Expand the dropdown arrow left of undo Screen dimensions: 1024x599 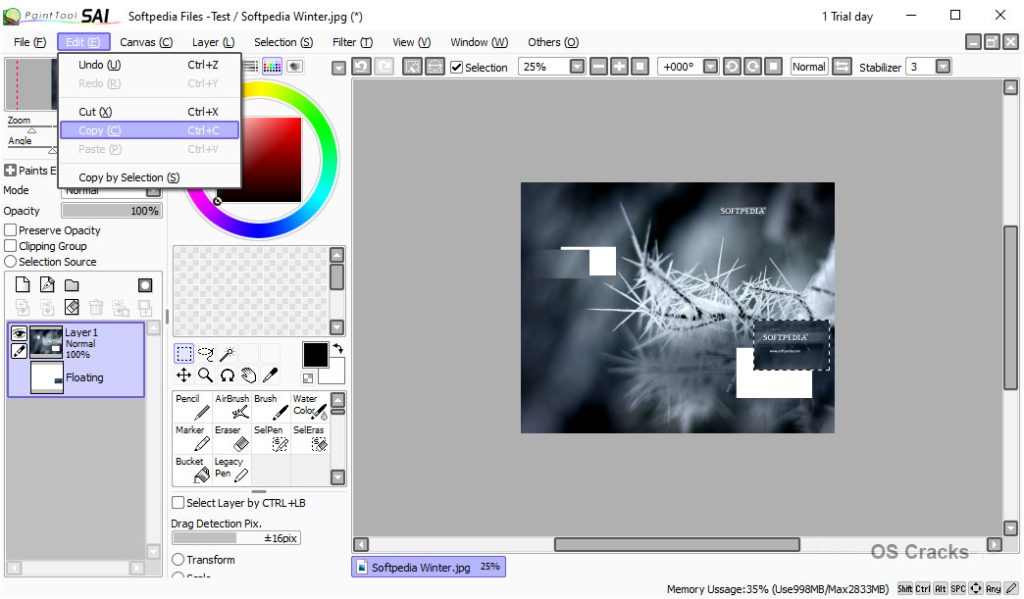click(338, 68)
